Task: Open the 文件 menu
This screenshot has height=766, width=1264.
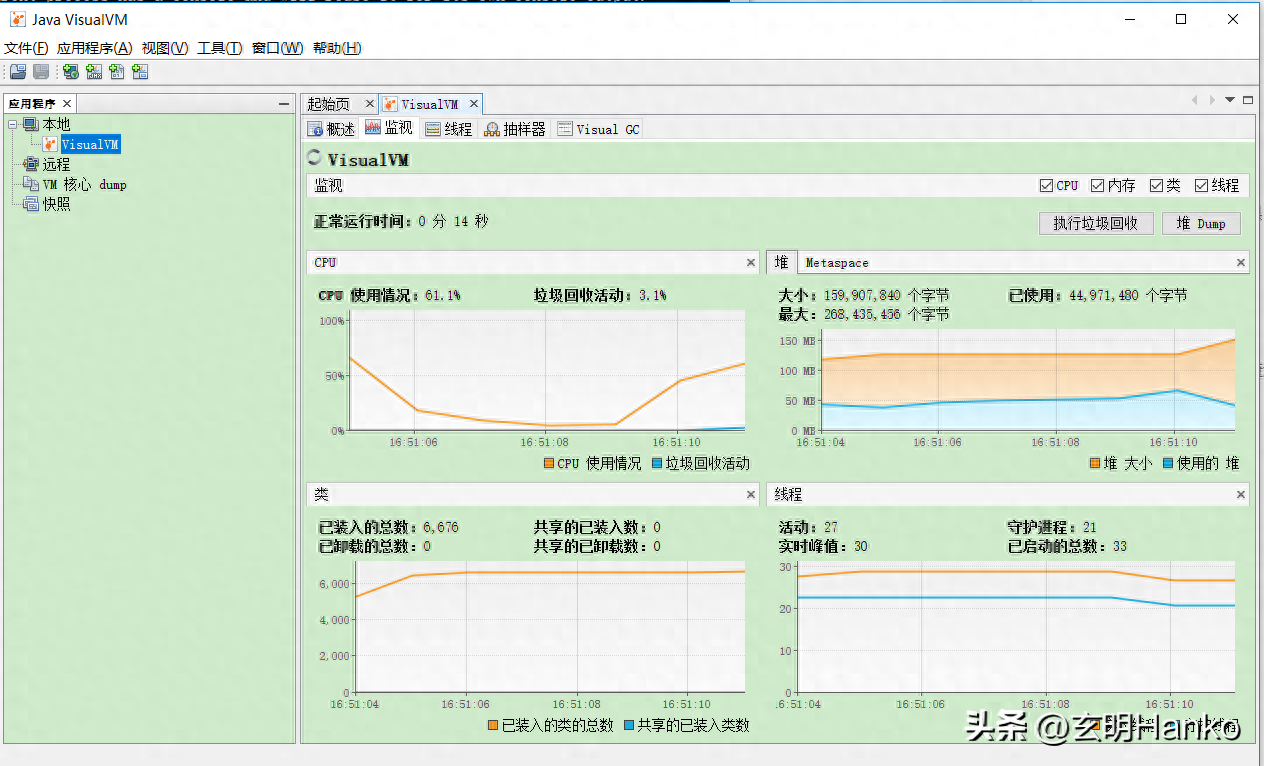Action: (x=26, y=48)
